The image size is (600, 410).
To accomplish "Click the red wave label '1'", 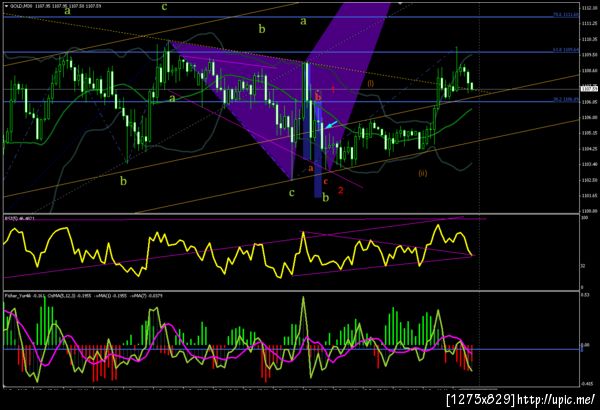I will pos(333,89).
